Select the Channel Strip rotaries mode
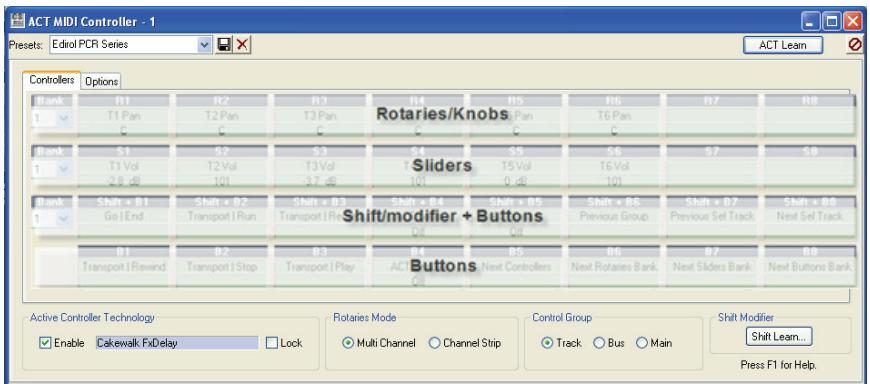The height and width of the screenshot is (384, 870). click(x=434, y=343)
